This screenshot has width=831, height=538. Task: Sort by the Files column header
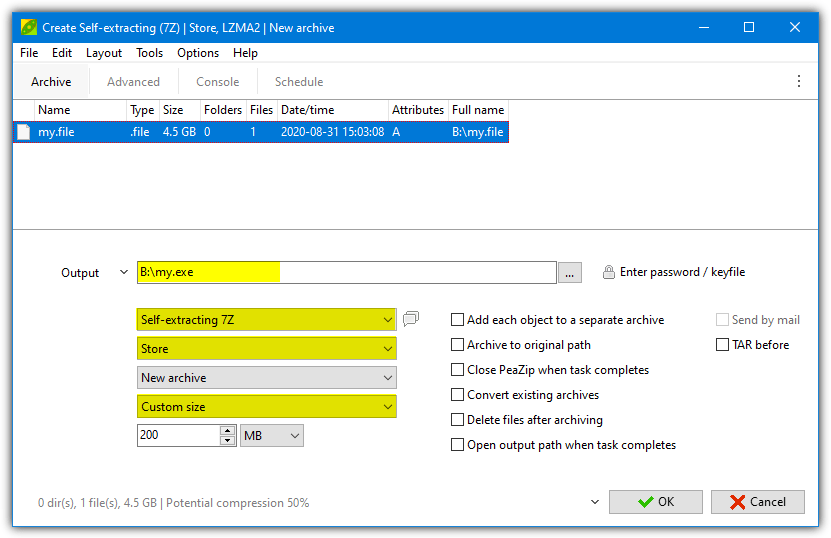(261, 110)
